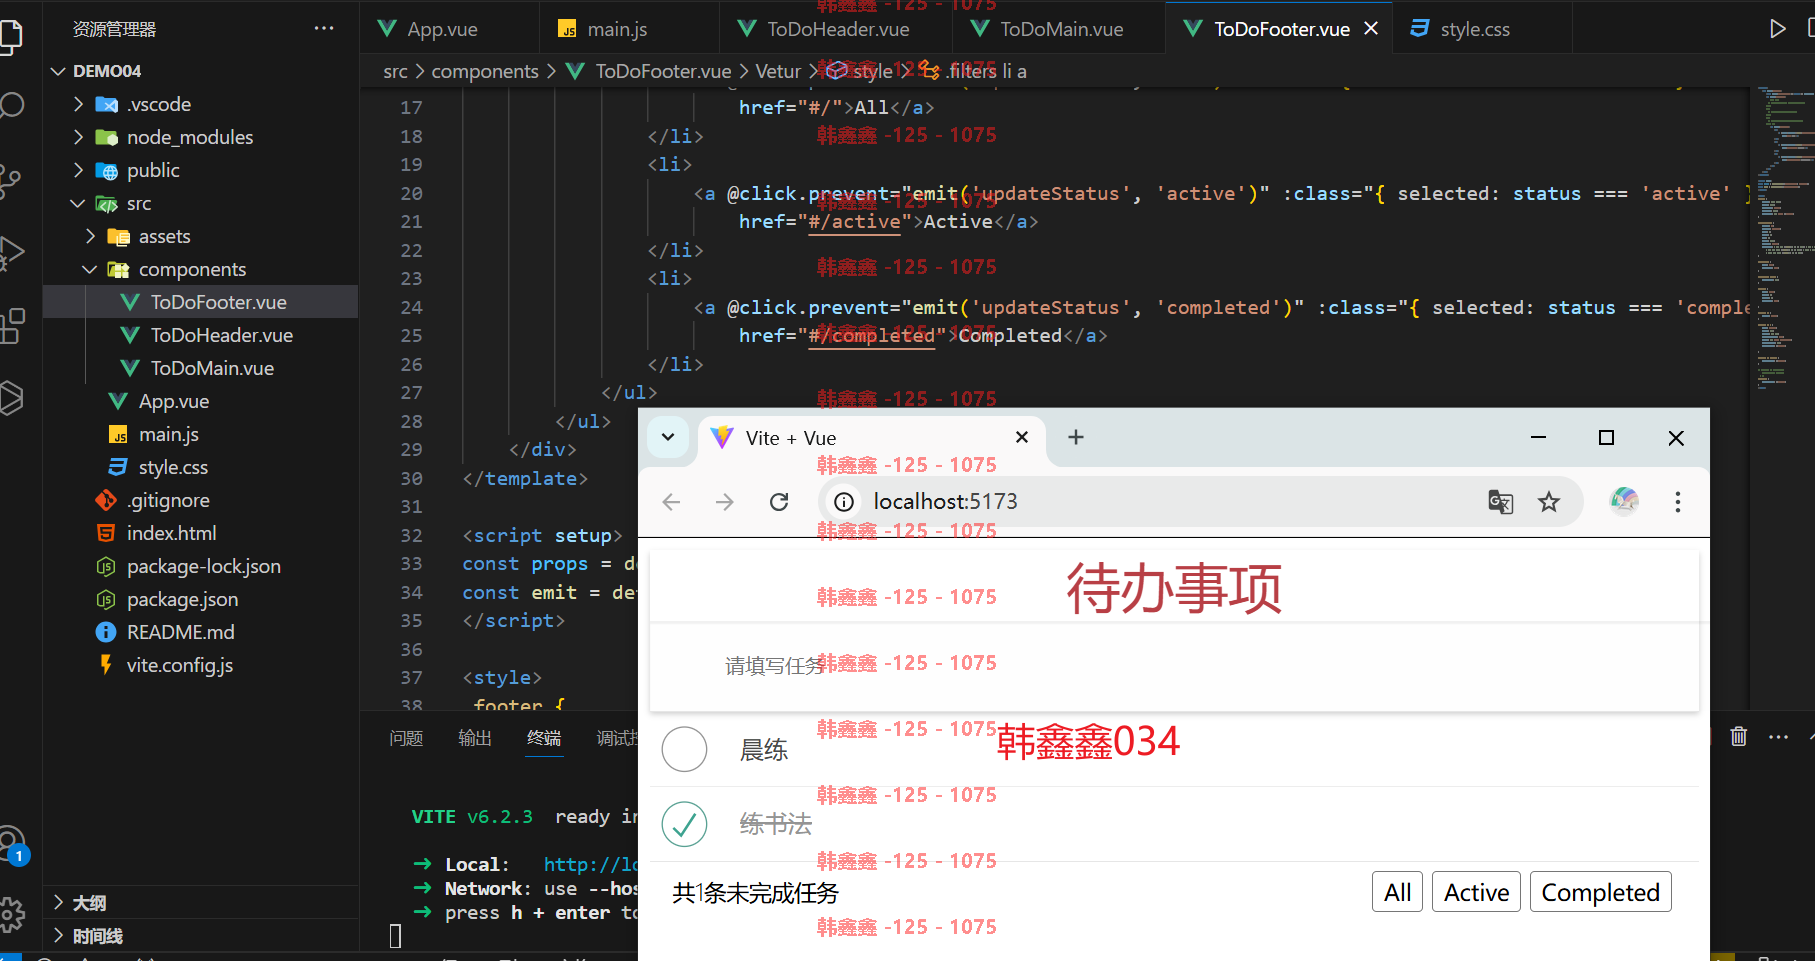Close the ToDoFooter.vue editor tab
The width and height of the screenshot is (1815, 961).
1371,28
